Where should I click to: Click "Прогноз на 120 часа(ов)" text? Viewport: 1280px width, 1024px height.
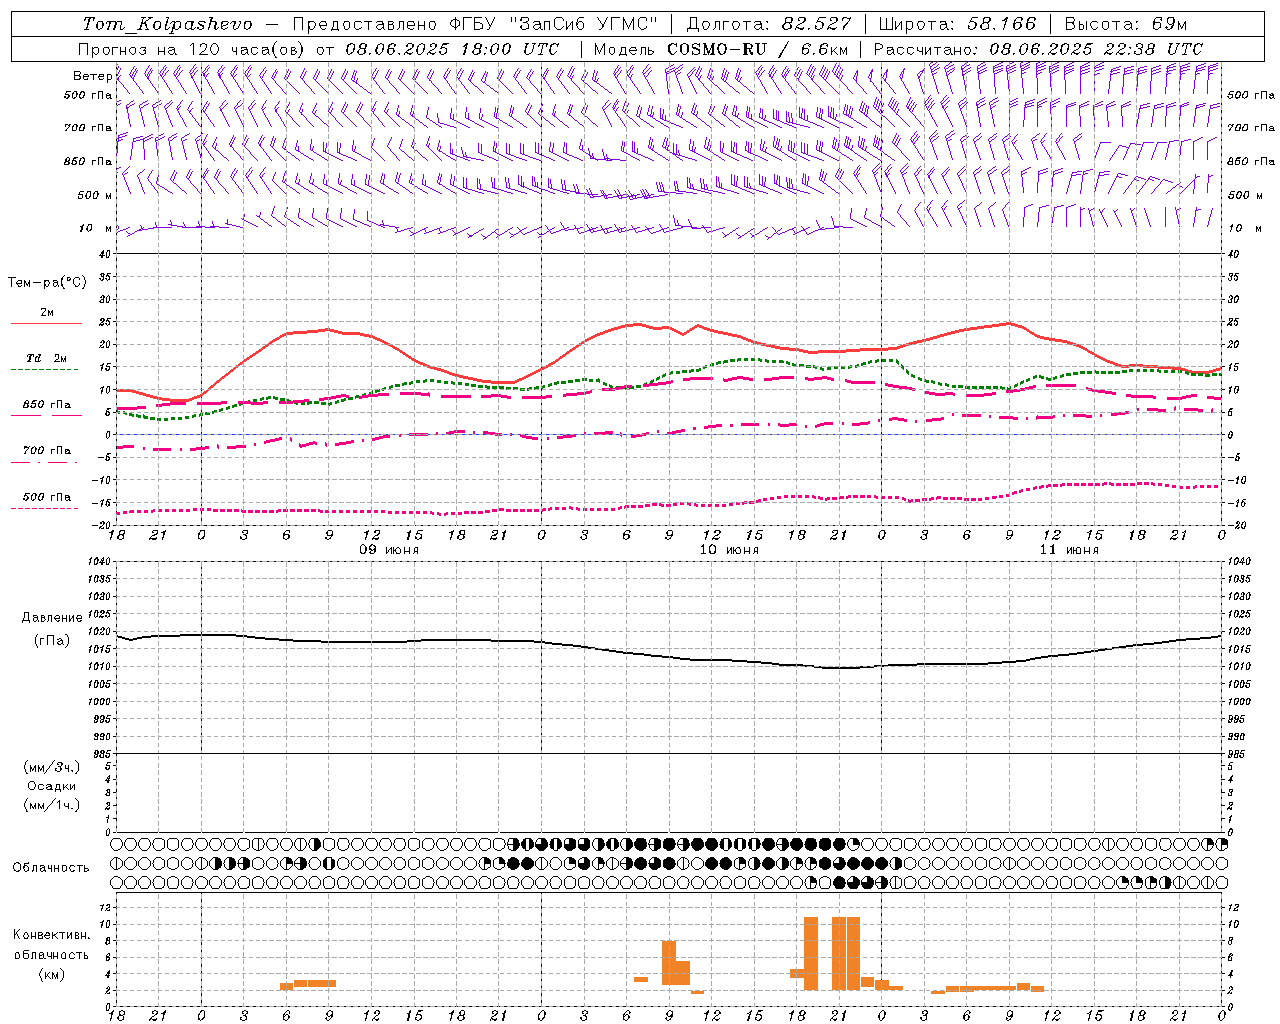click(x=192, y=49)
